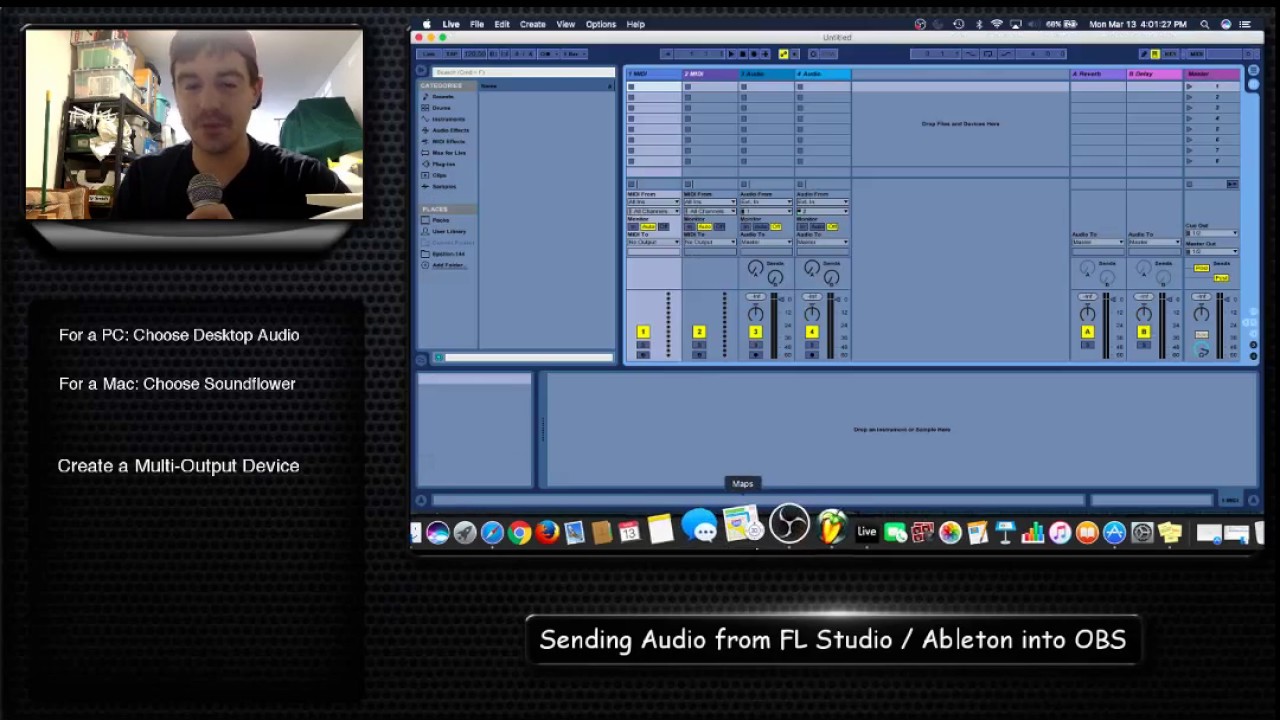Toggle return track A activator

[1087, 332]
